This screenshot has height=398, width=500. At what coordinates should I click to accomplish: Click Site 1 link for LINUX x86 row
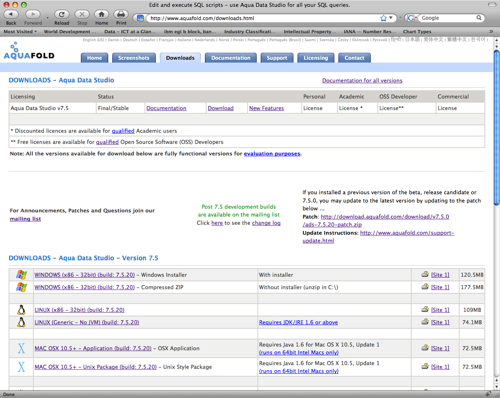(x=440, y=310)
